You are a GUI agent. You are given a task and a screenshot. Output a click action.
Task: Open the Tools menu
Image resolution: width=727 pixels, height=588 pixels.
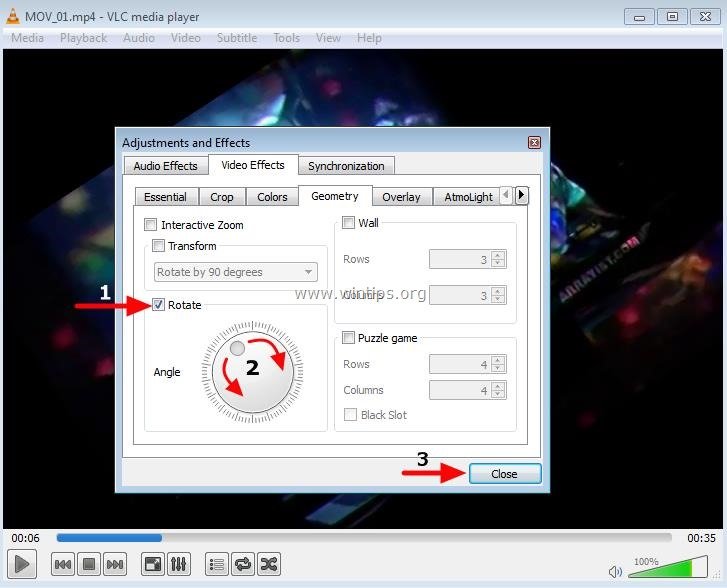click(x=287, y=38)
